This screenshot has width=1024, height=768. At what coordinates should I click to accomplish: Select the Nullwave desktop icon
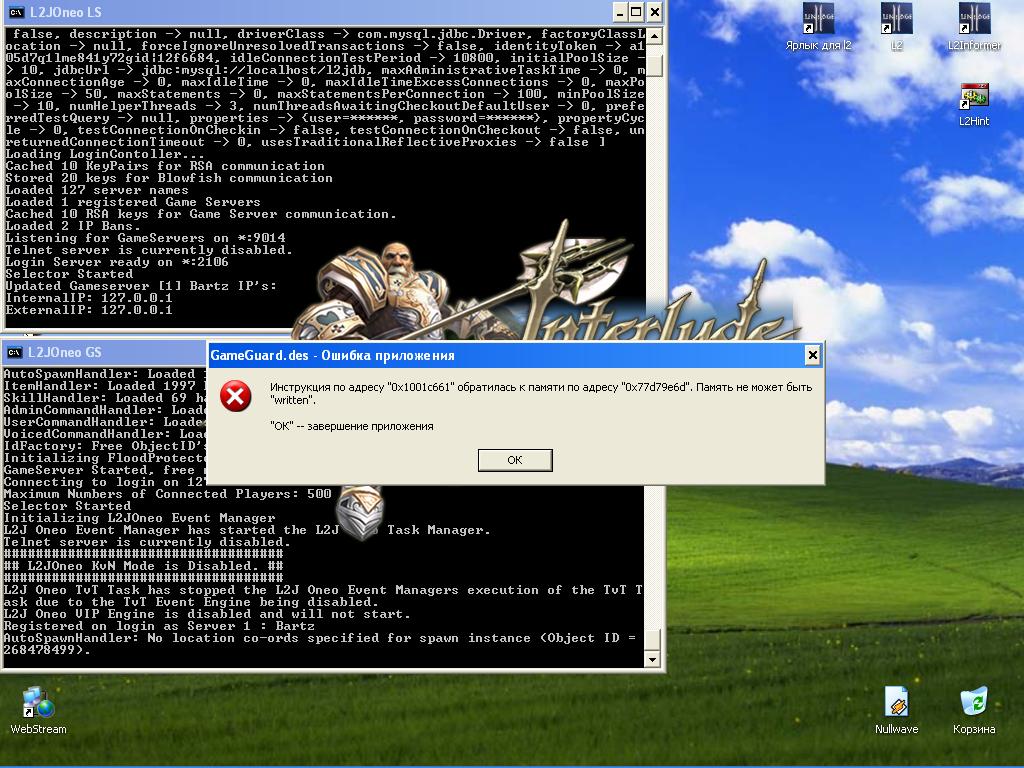point(896,711)
